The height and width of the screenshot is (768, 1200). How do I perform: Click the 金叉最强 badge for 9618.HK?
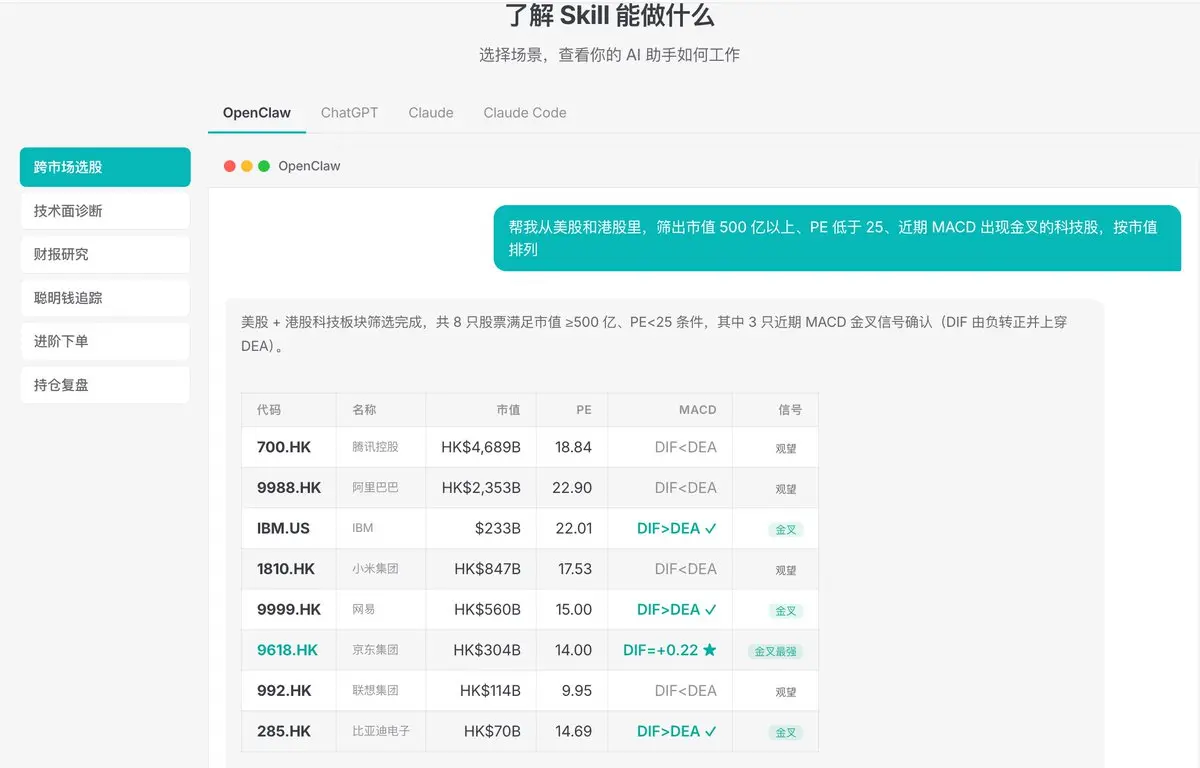point(775,651)
